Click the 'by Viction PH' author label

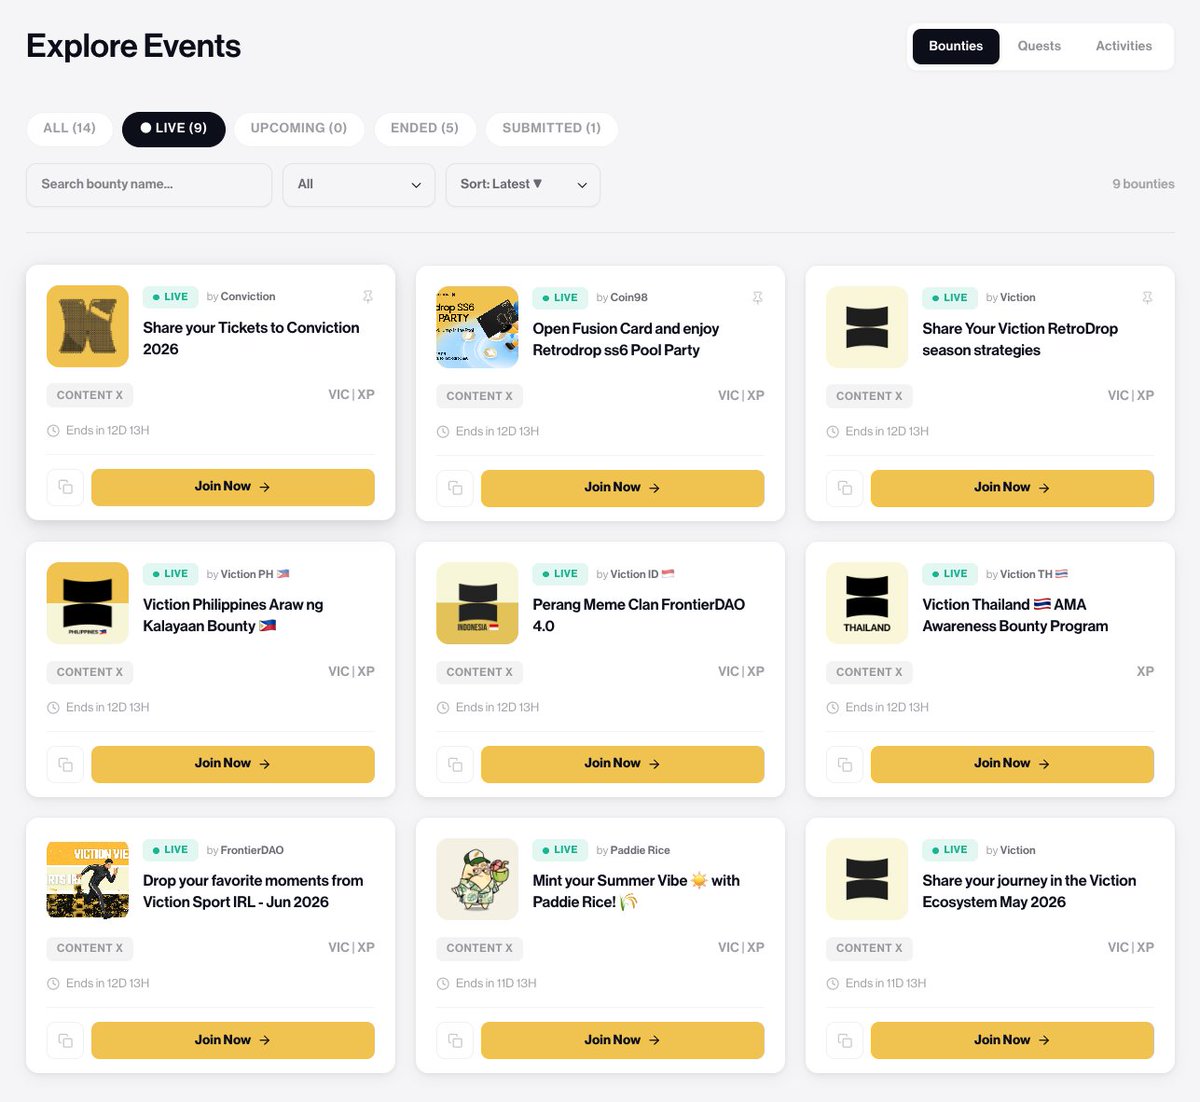point(248,574)
